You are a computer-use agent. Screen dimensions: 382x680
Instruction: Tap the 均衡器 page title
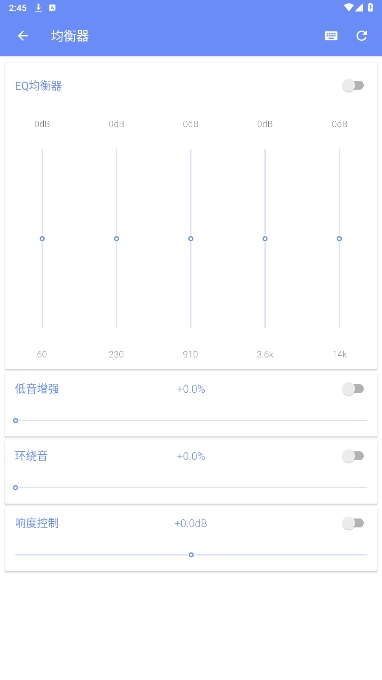[x=70, y=36]
